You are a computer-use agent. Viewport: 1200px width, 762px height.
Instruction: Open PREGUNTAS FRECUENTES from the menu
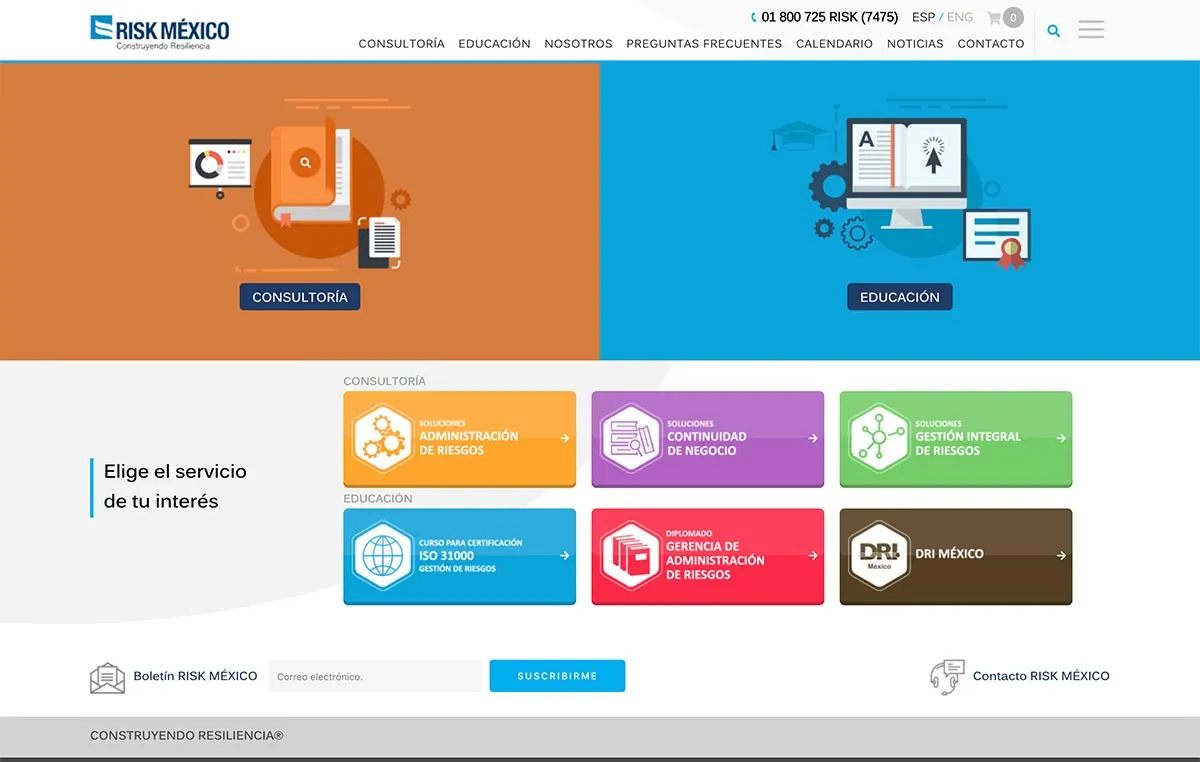point(704,44)
